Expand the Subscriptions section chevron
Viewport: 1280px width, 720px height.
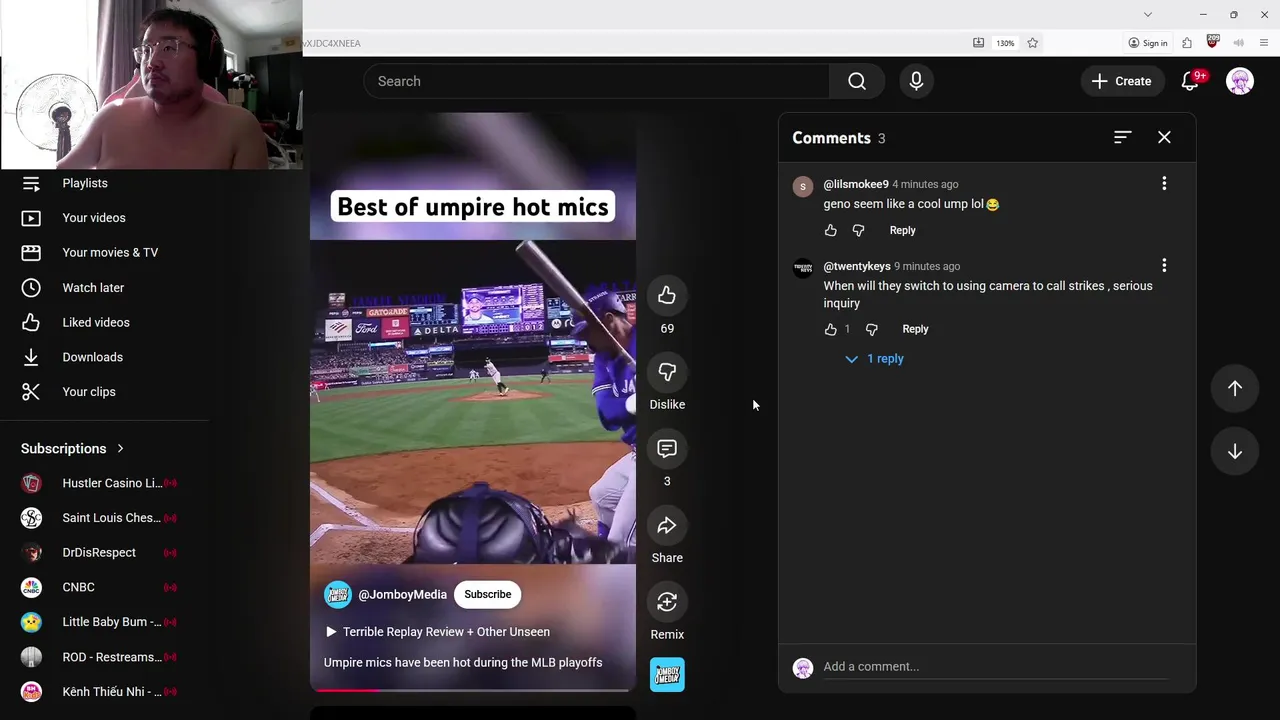120,449
